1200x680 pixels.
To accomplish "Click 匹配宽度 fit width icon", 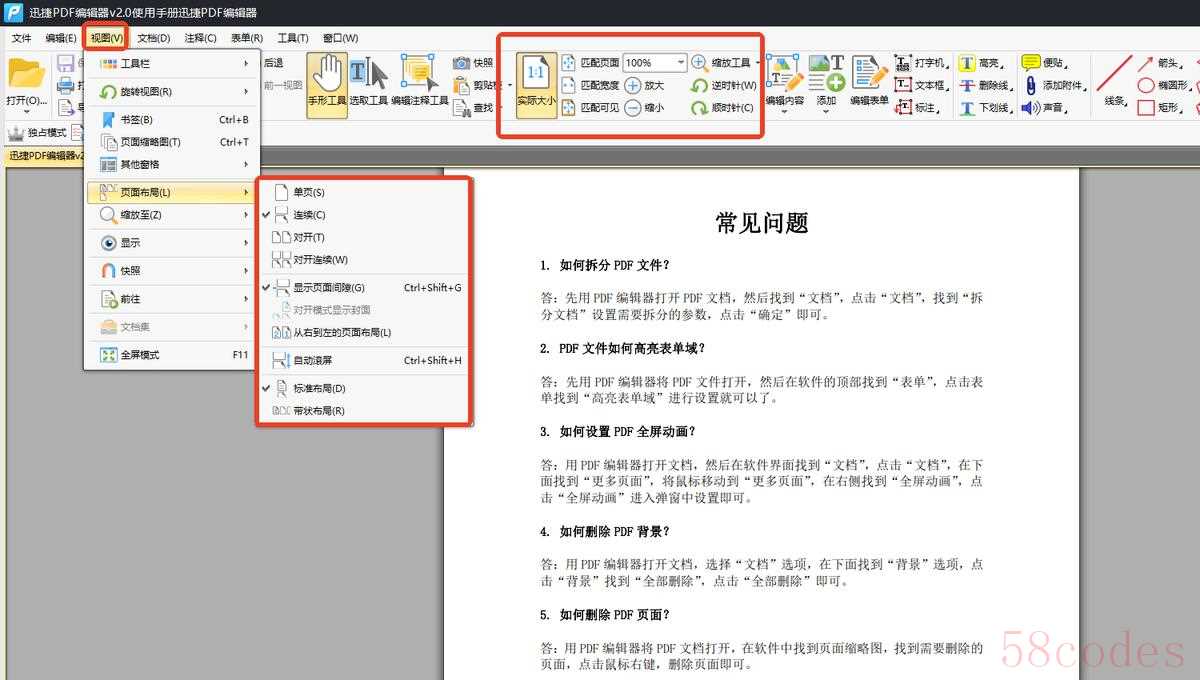I will [x=569, y=85].
